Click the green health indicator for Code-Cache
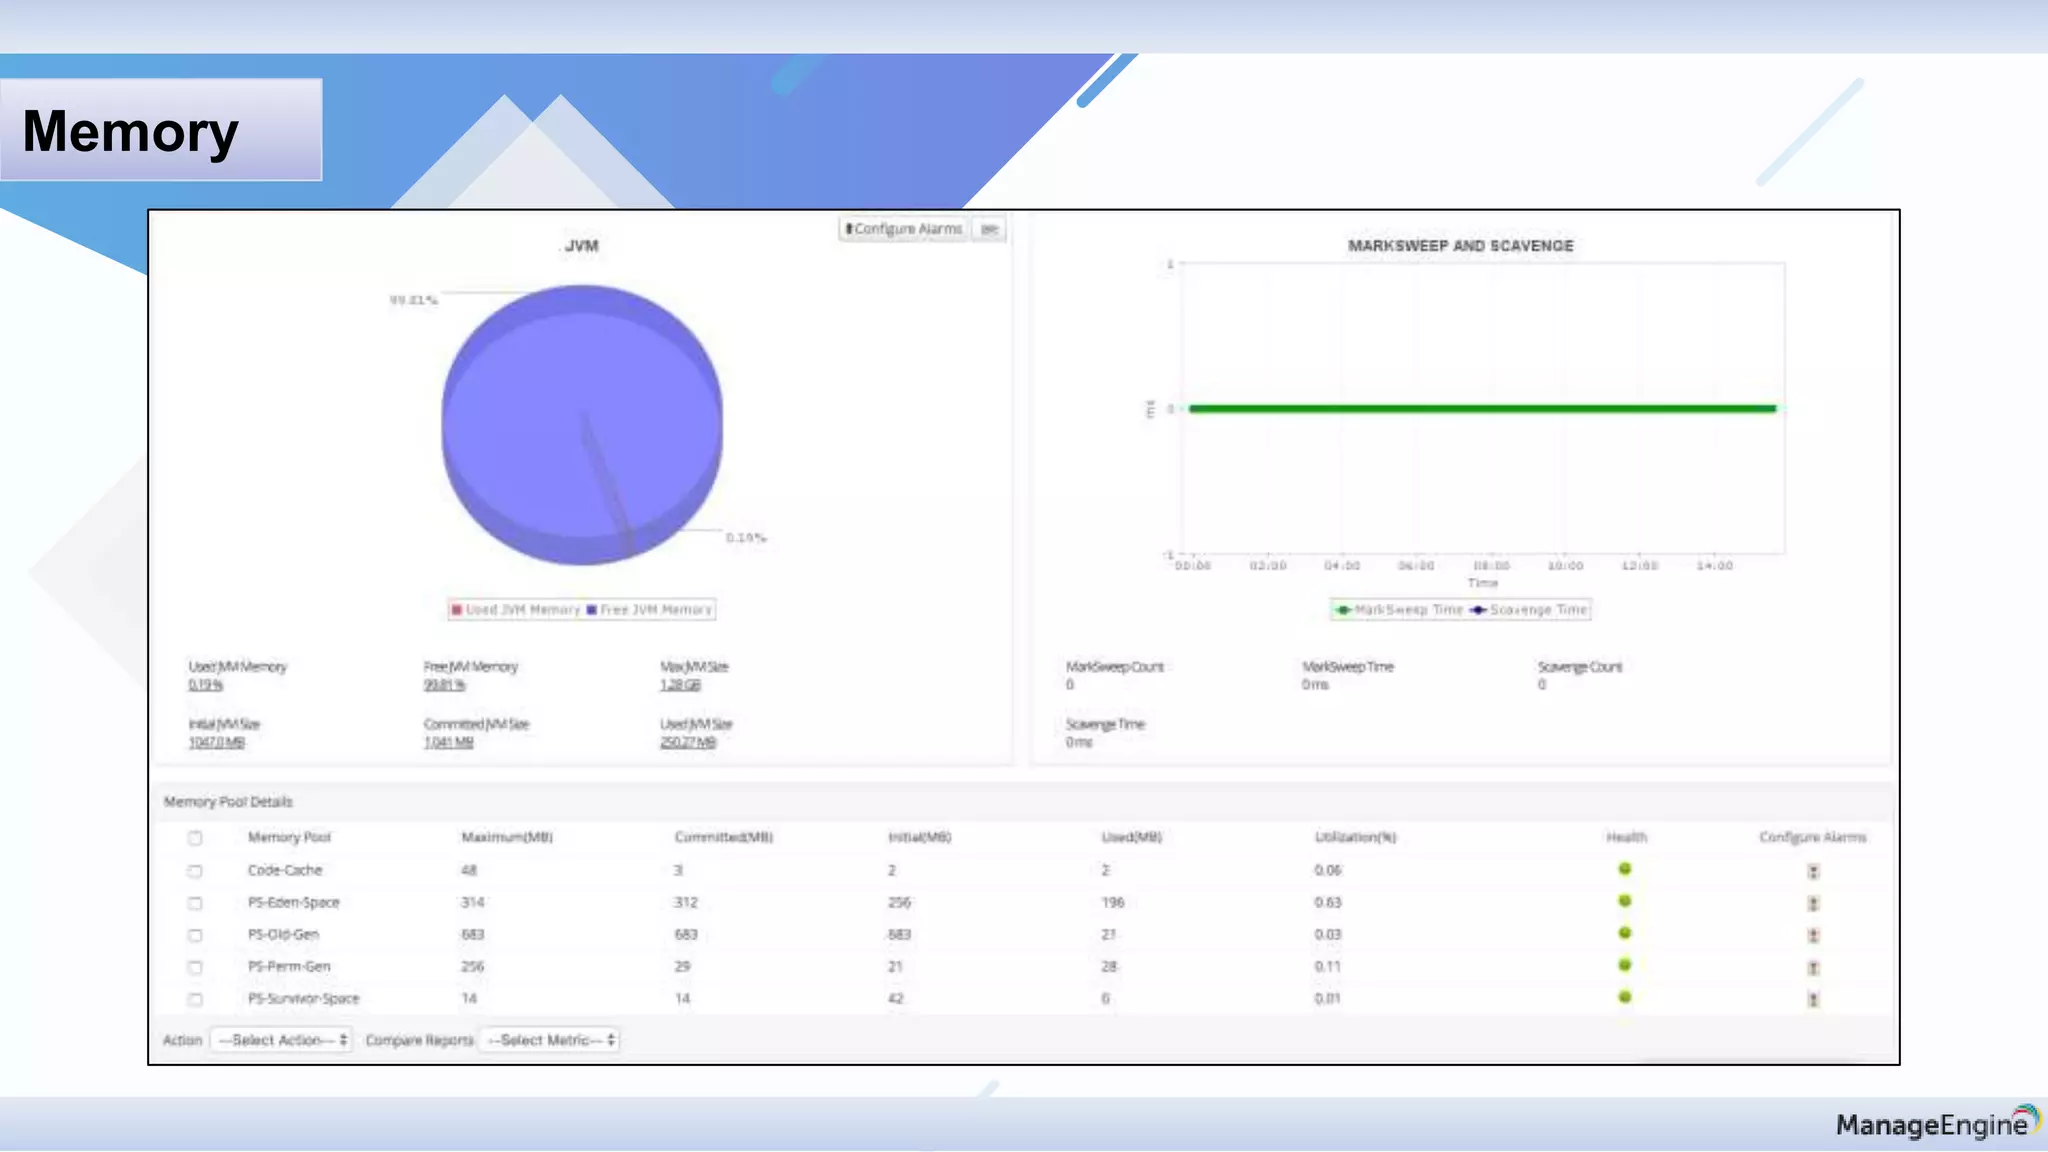This screenshot has width=2048, height=1152. click(1625, 869)
